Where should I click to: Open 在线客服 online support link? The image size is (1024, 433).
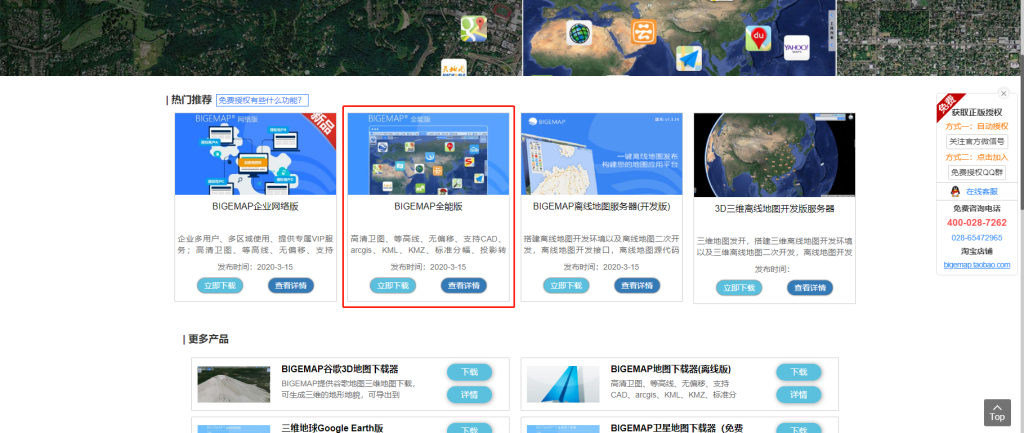pyautogui.click(x=982, y=191)
